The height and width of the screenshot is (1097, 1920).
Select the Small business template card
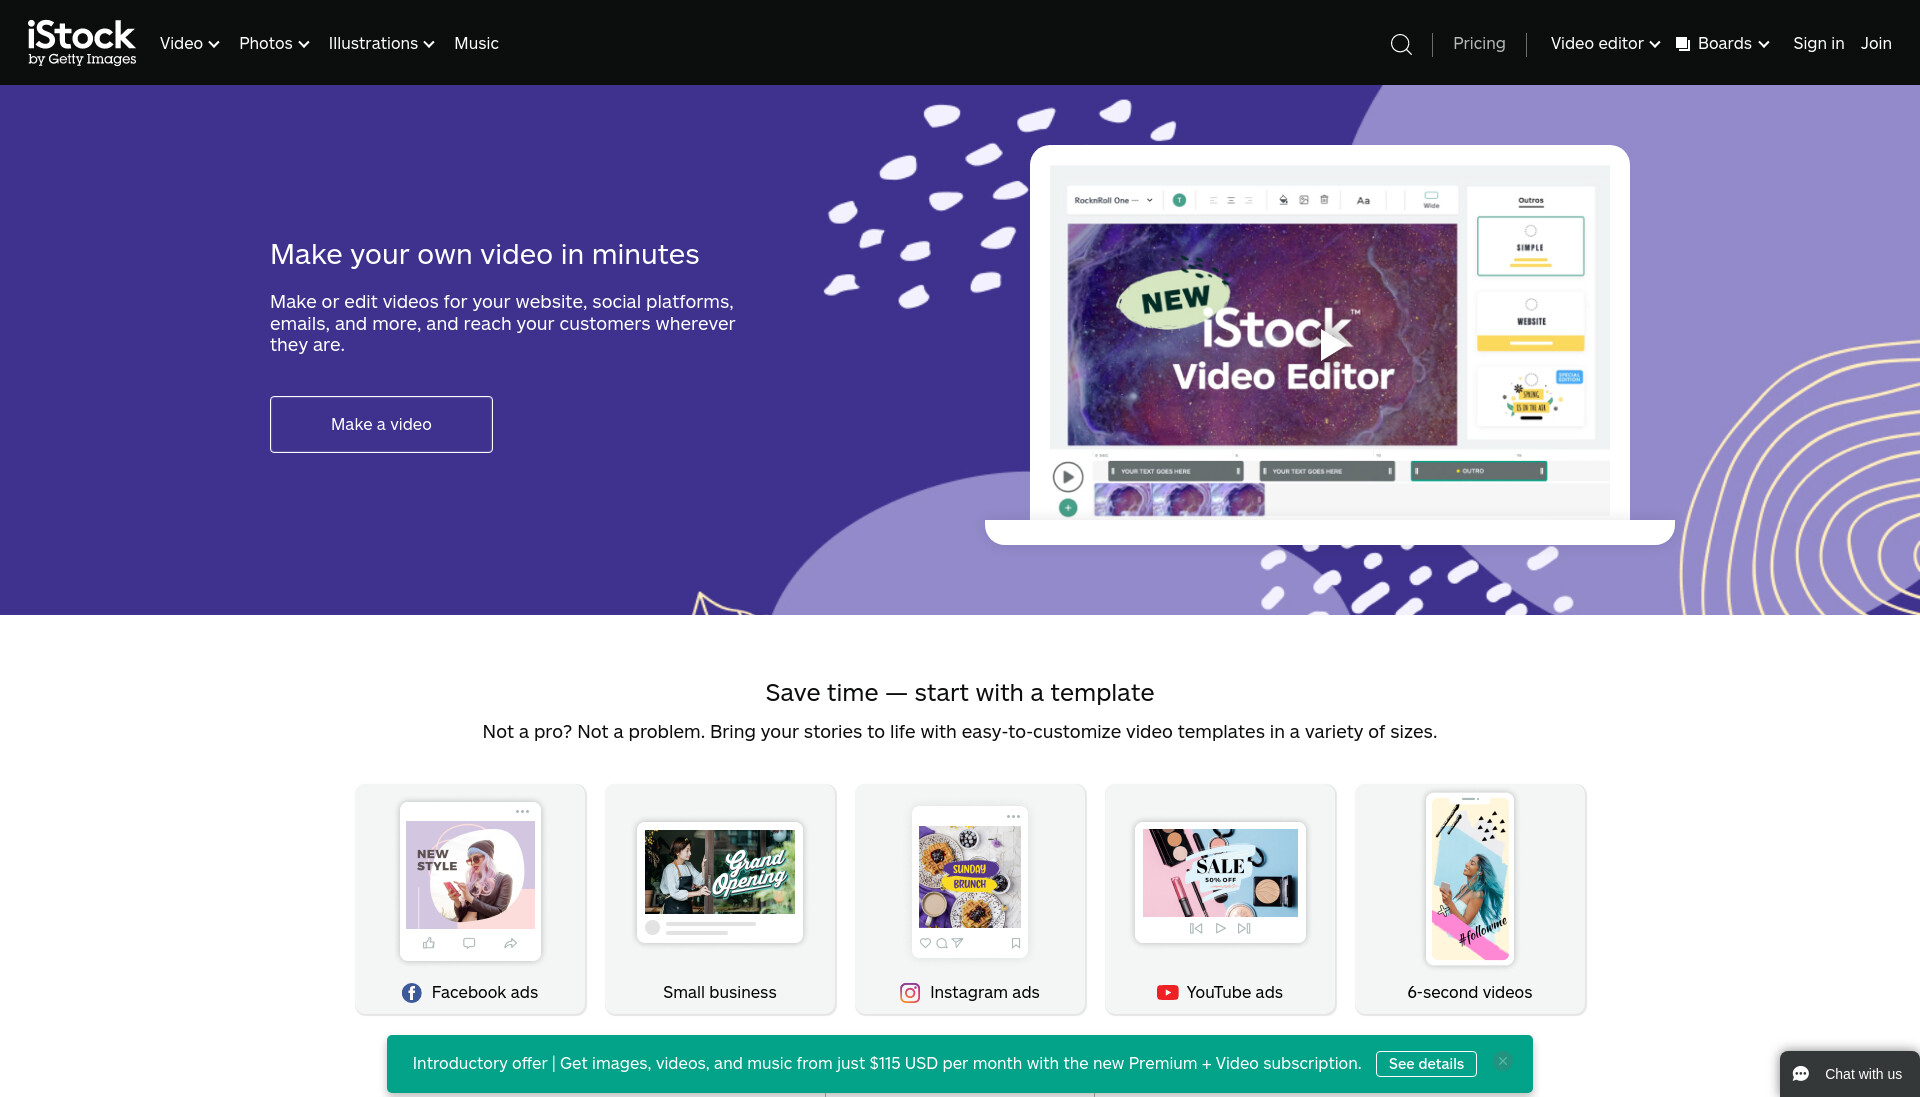click(720, 899)
